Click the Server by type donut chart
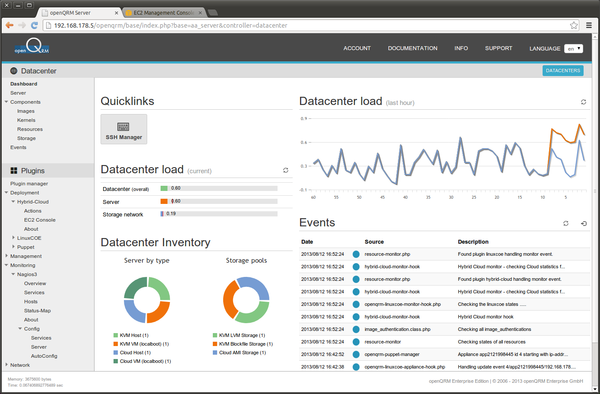The height and width of the screenshot is (394, 600). point(147,300)
